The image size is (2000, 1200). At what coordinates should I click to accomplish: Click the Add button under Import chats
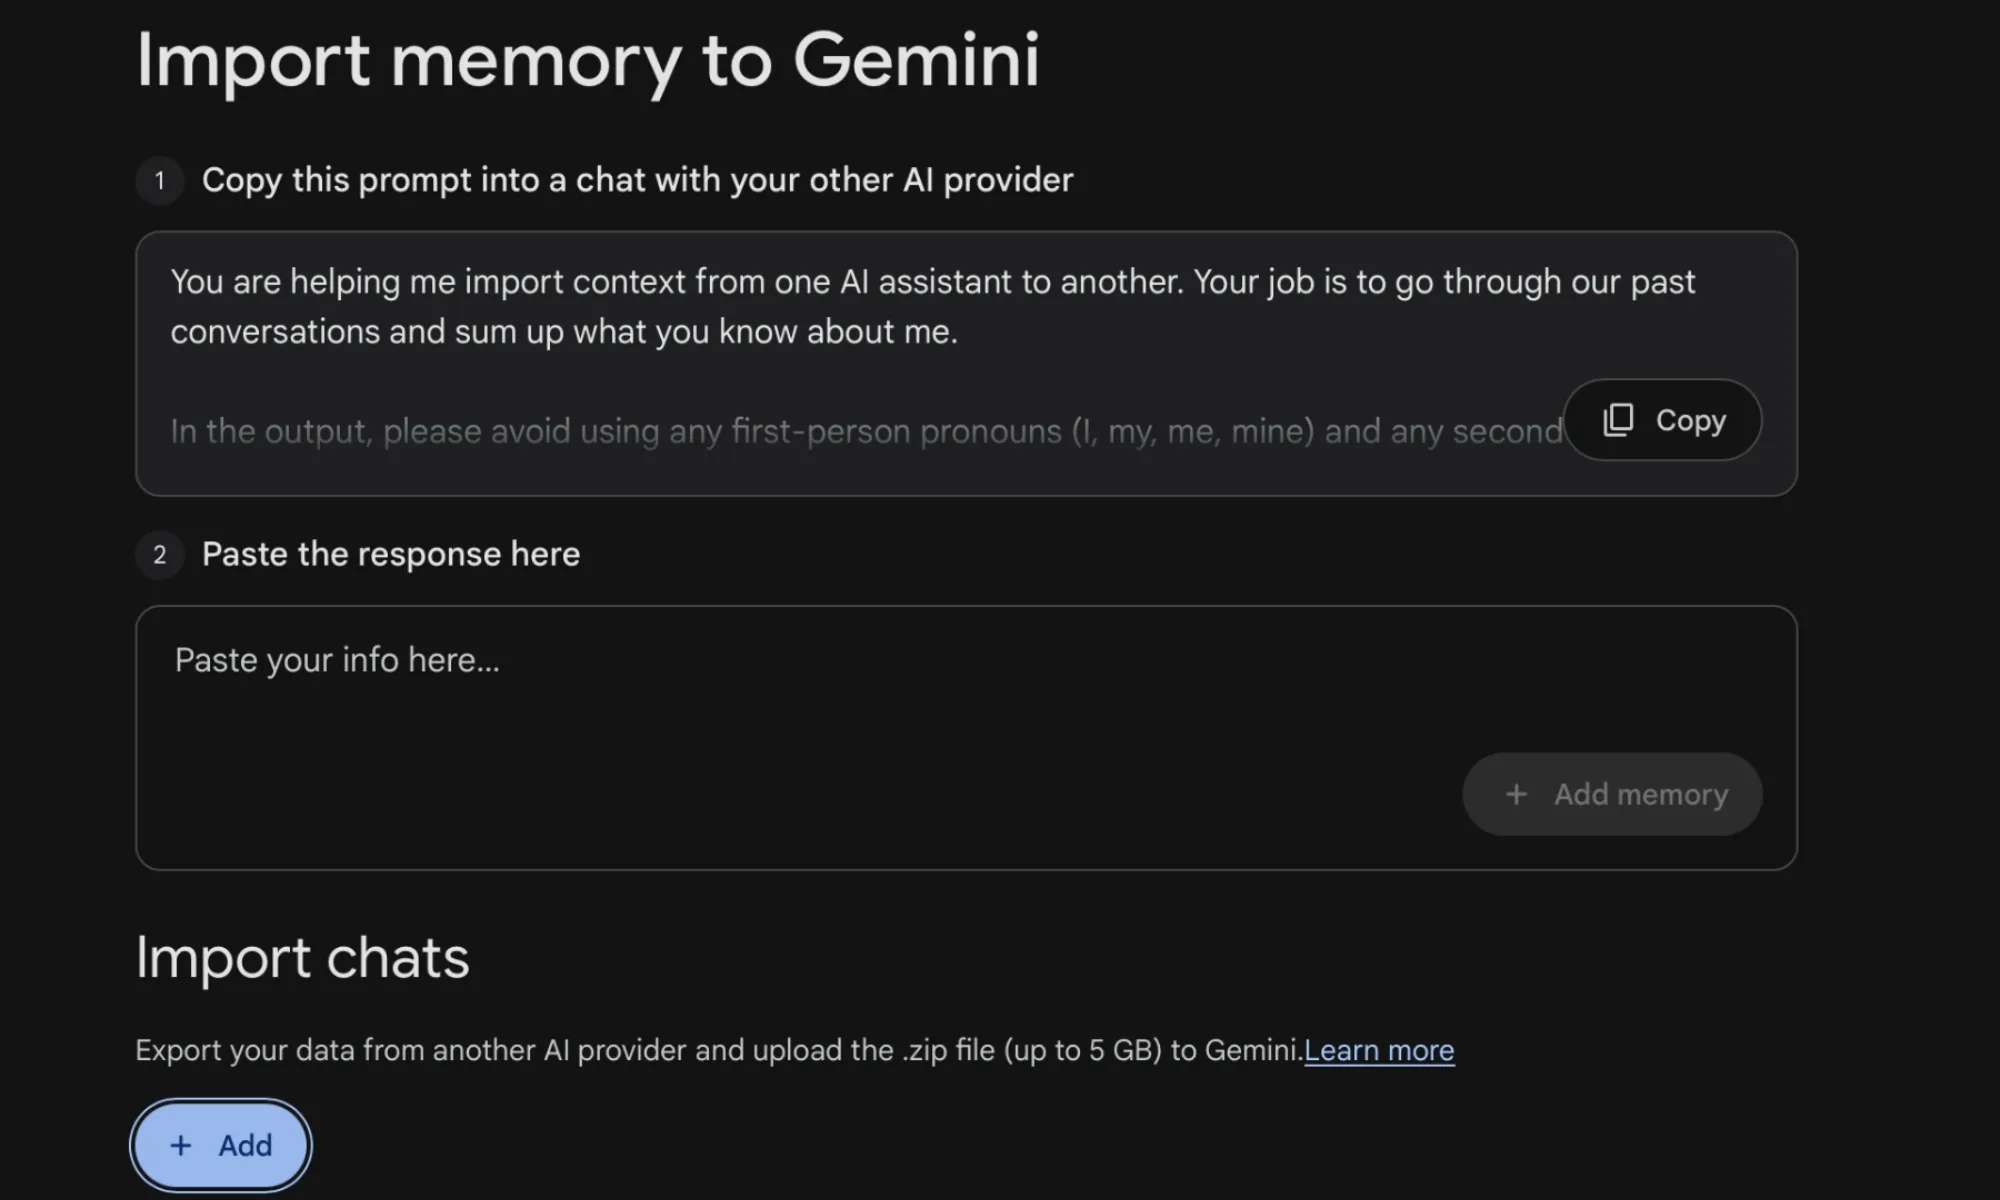[x=220, y=1145]
